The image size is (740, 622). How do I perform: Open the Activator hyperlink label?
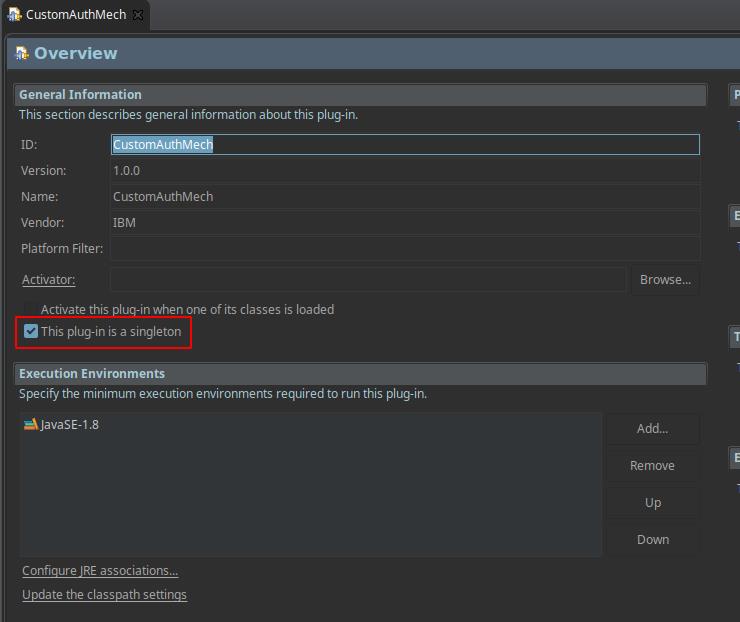coord(49,279)
